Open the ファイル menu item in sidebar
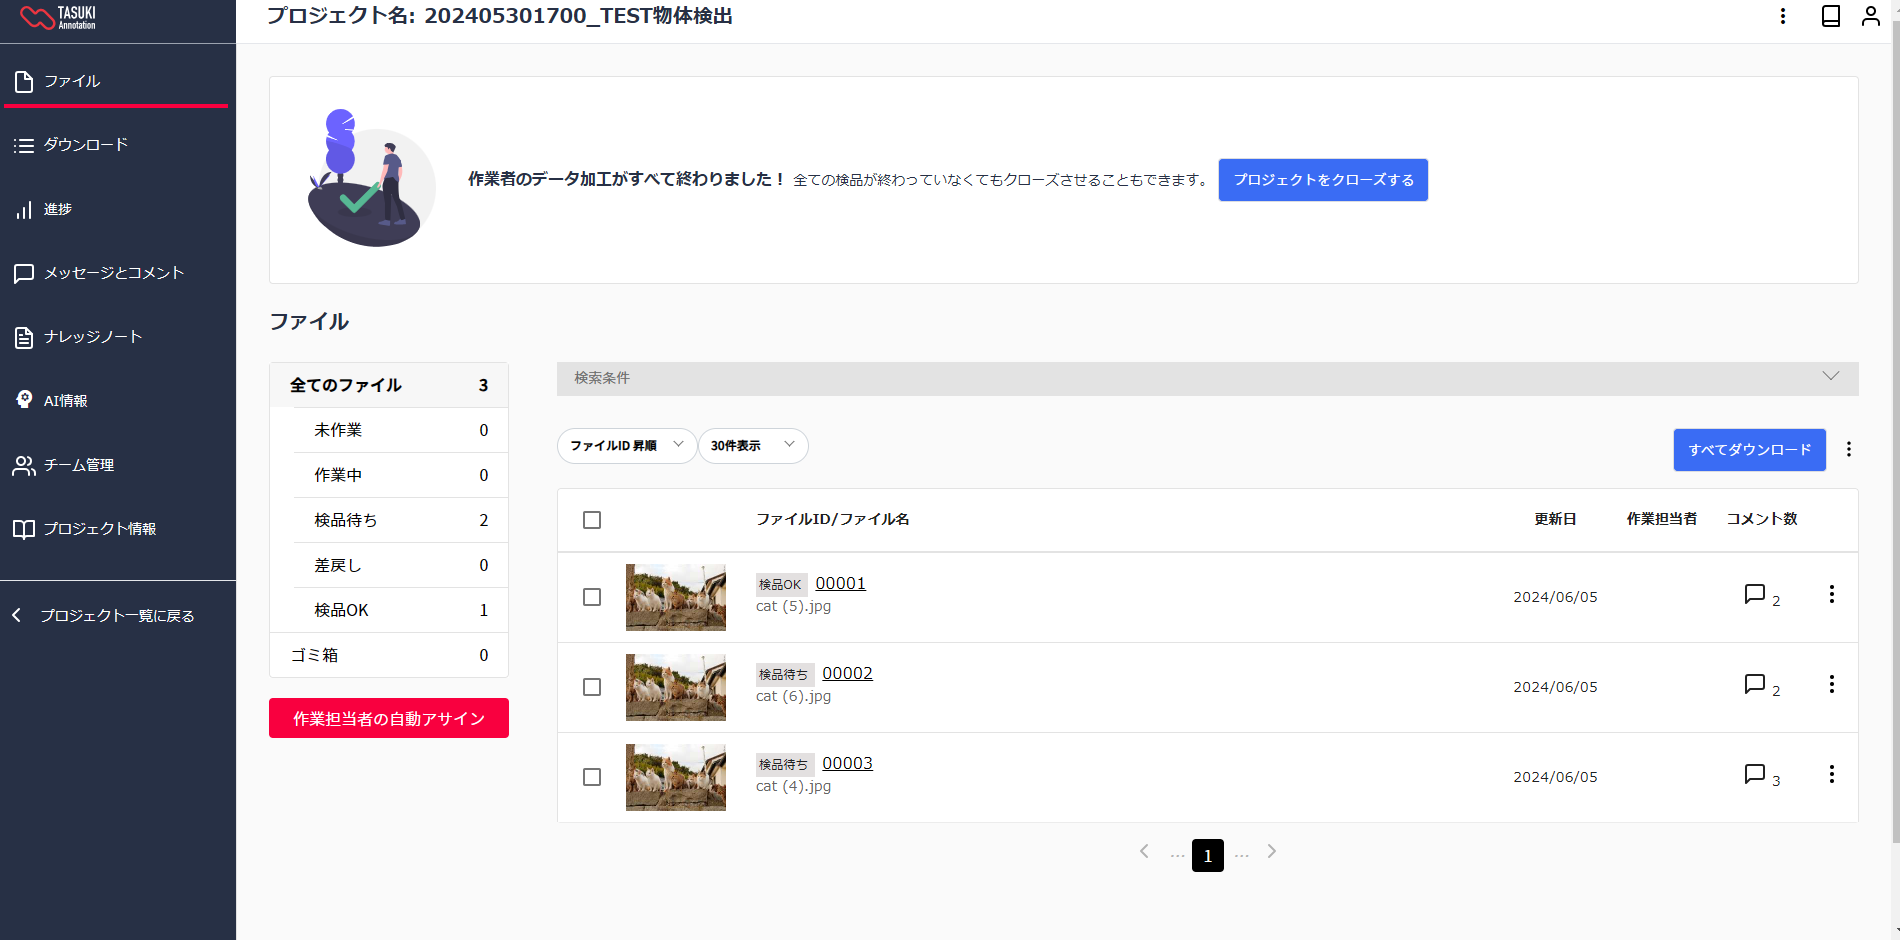Viewport: 1900px width, 940px height. 117,81
